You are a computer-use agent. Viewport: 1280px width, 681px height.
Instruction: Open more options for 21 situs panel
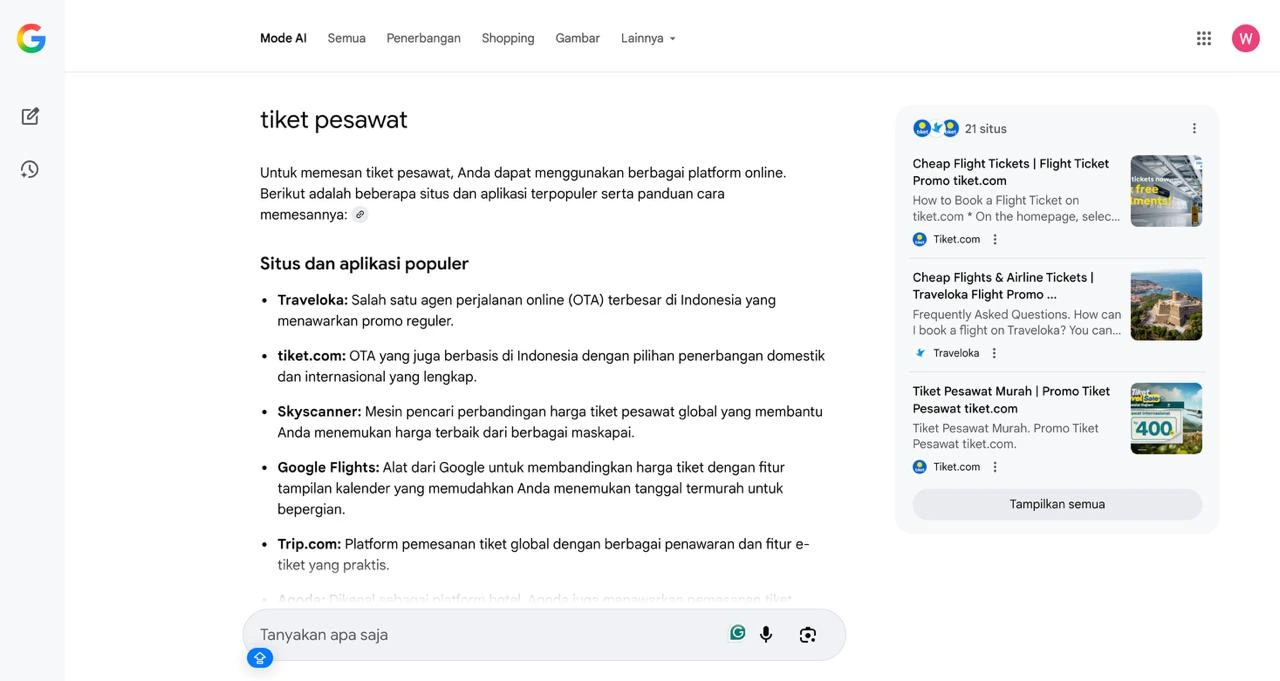pyautogui.click(x=1194, y=128)
